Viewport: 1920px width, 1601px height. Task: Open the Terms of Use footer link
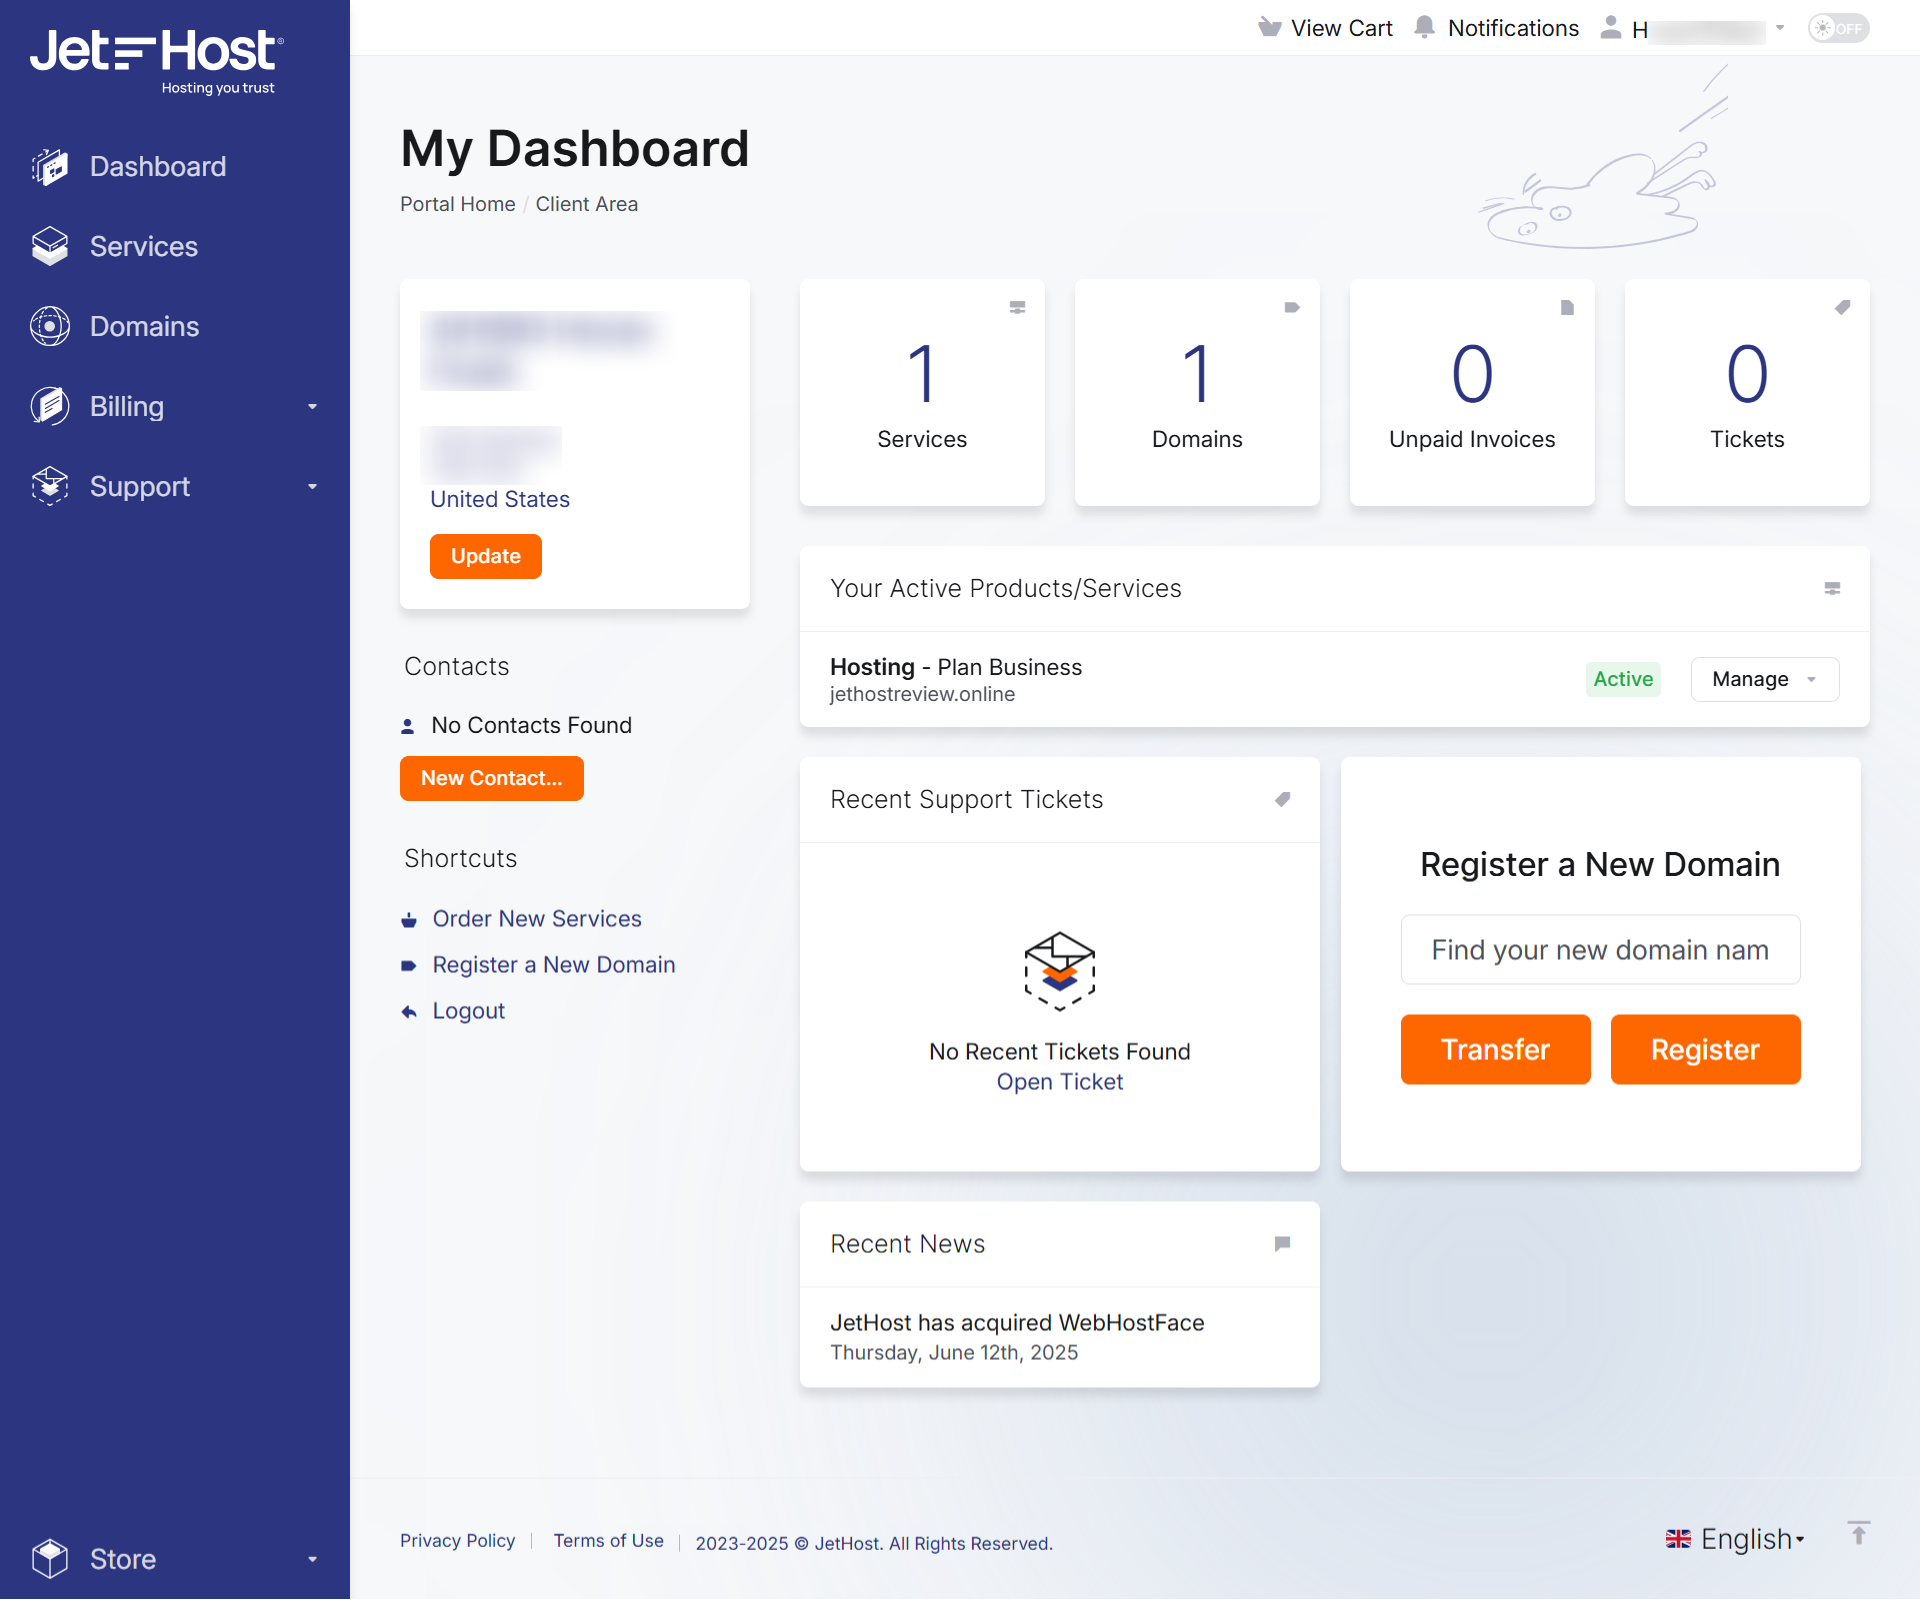tap(609, 1542)
